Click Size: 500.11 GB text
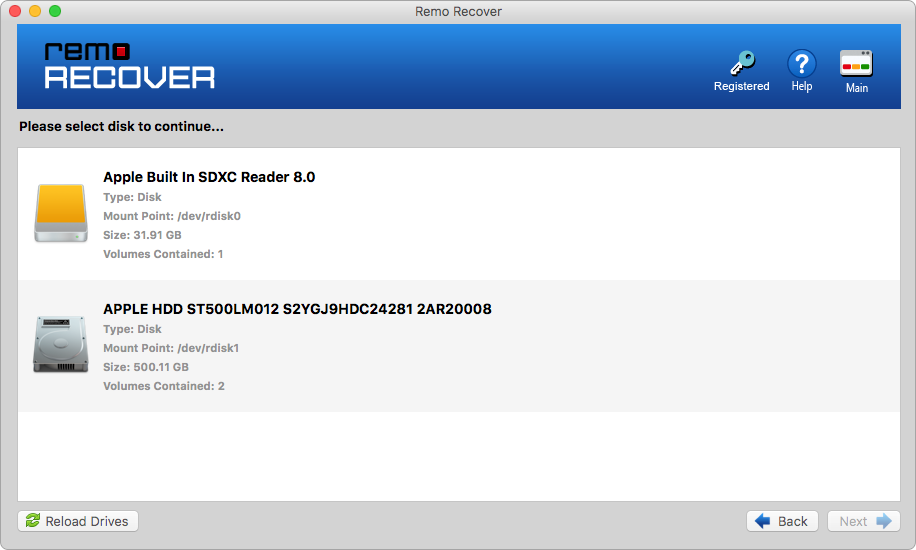Screen dimensions: 916x550 tap(146, 367)
